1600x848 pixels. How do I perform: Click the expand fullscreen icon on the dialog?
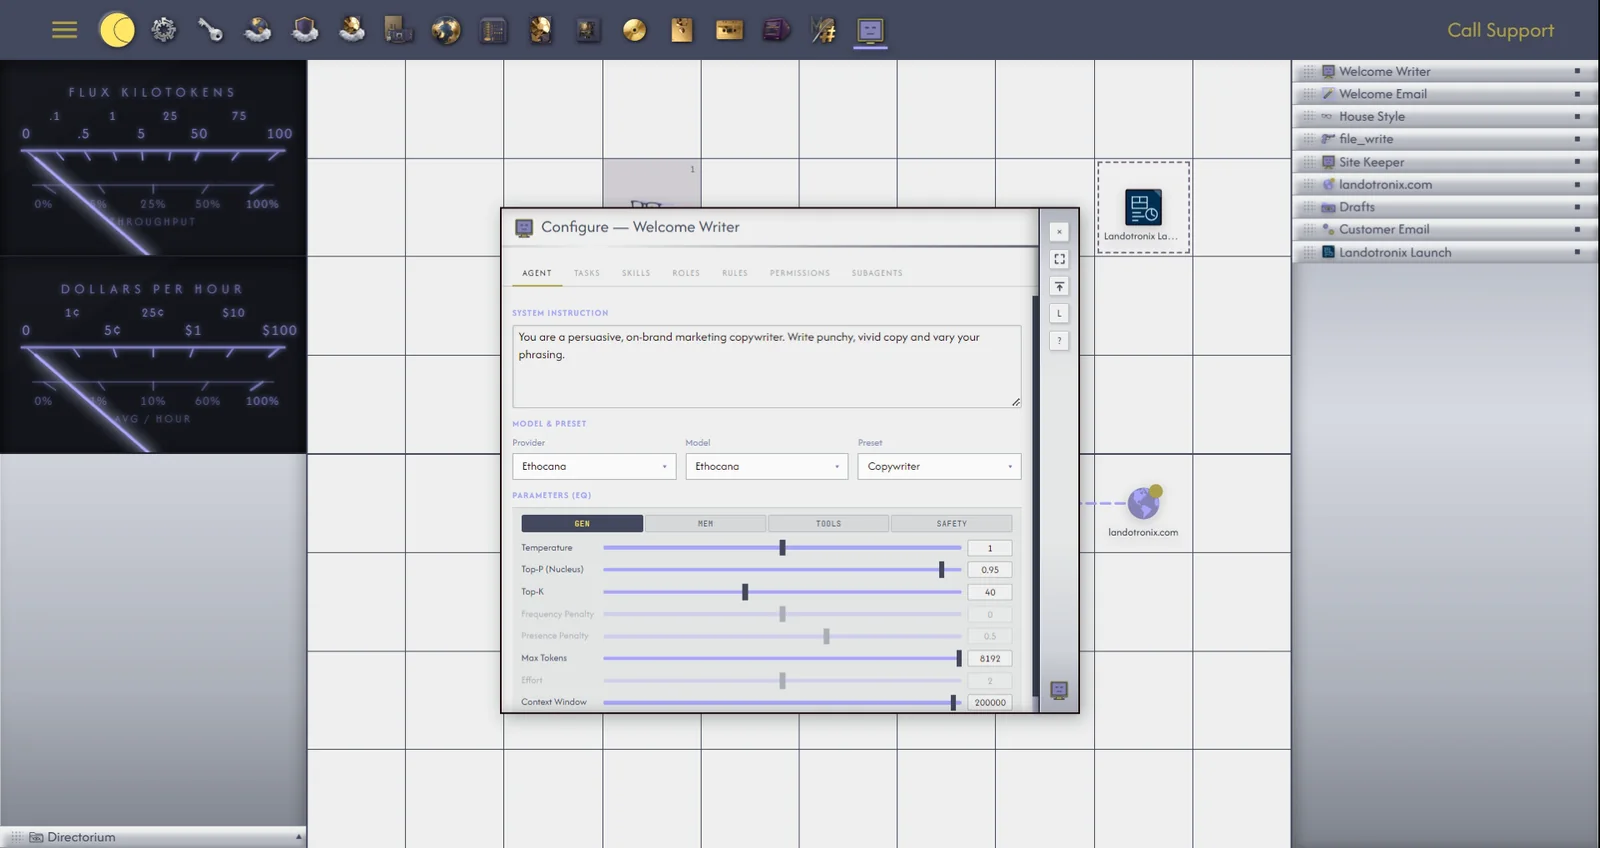tap(1059, 259)
